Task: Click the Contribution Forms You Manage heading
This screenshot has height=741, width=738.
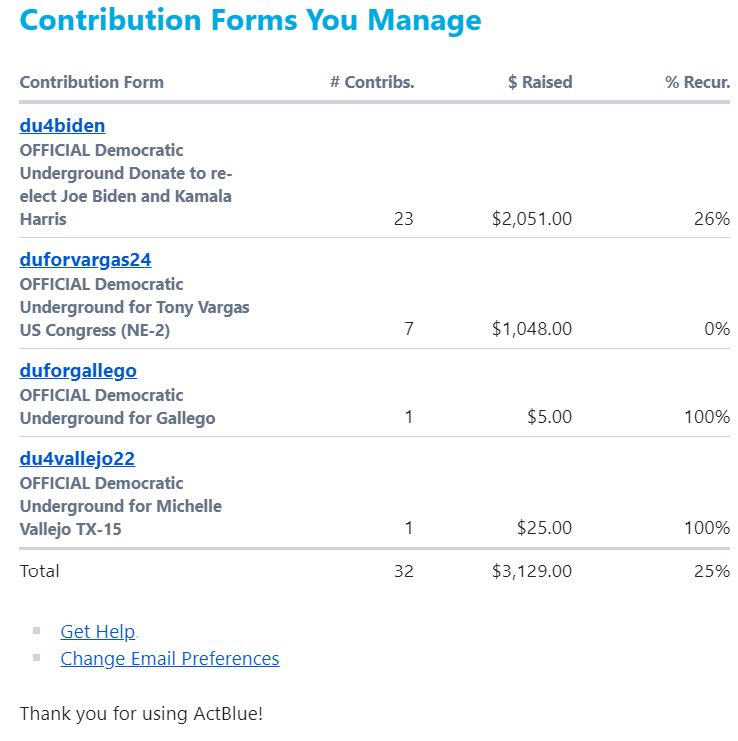Action: pos(250,20)
